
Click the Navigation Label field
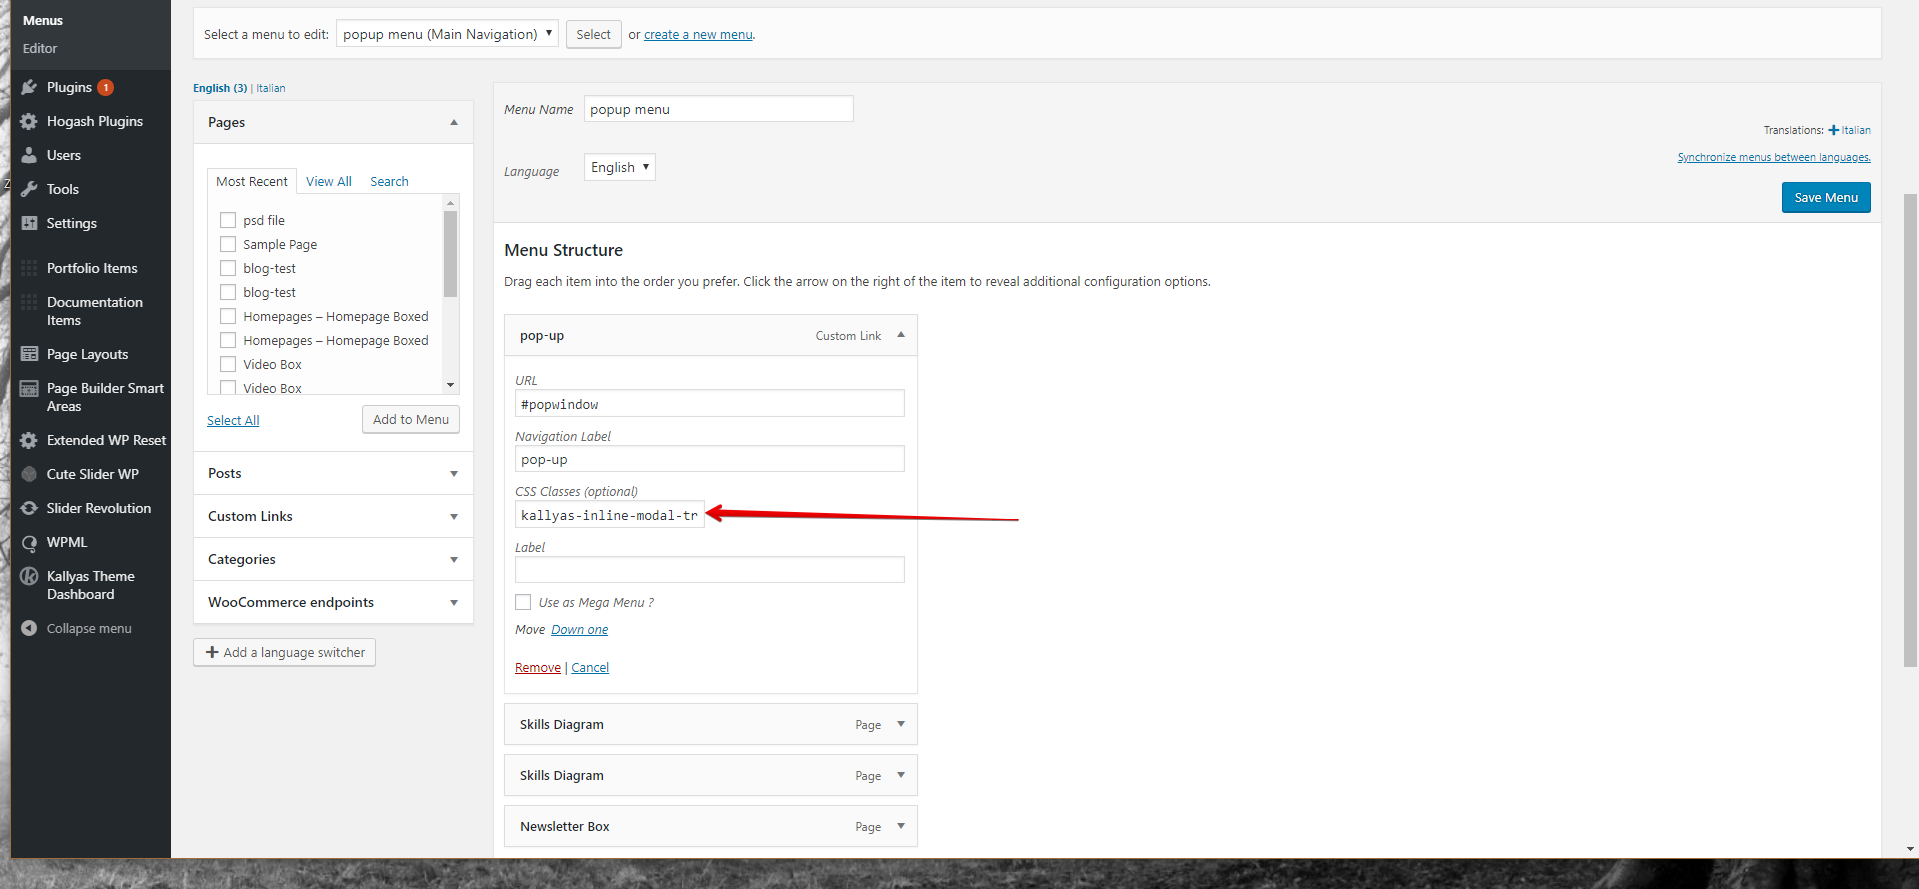coord(710,459)
